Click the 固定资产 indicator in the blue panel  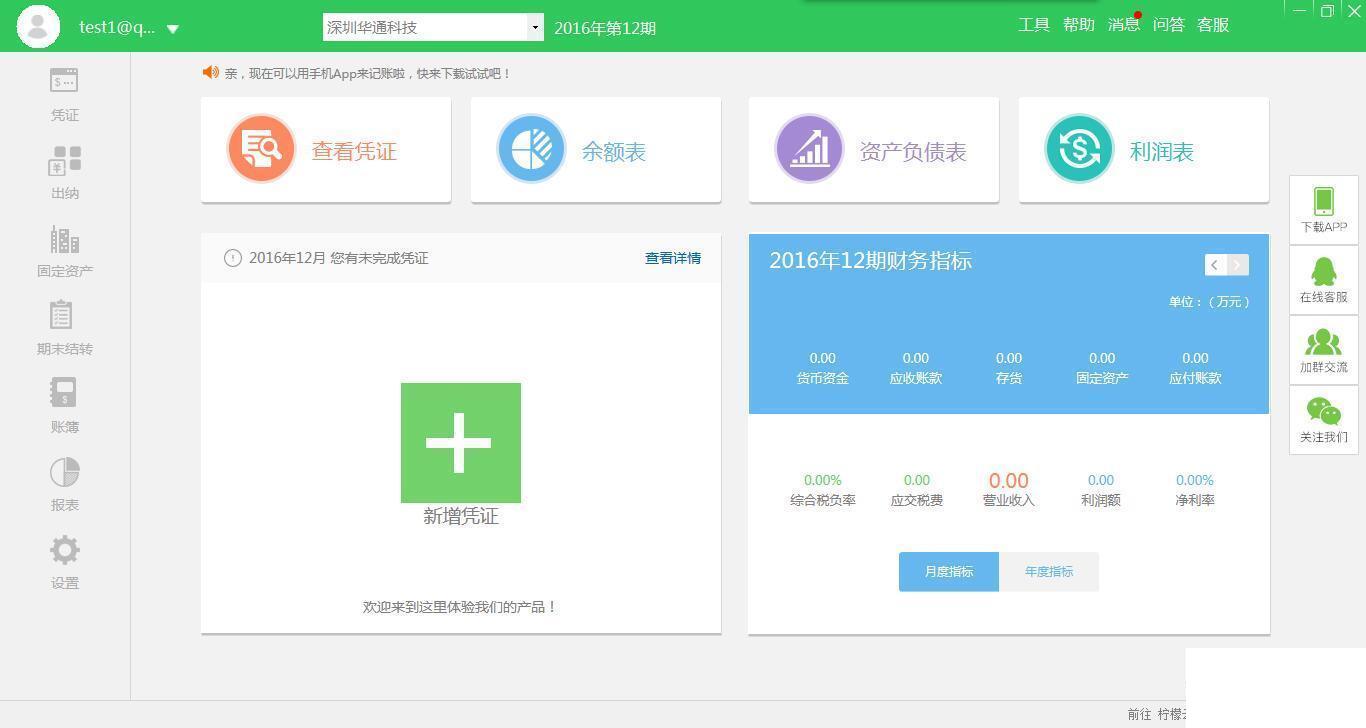1102,368
